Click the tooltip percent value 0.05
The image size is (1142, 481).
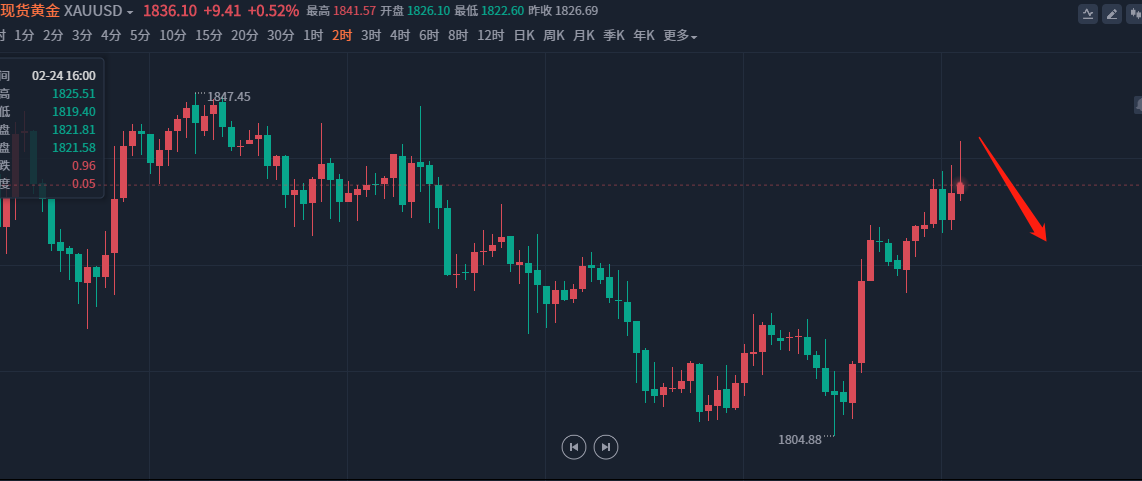[84, 184]
